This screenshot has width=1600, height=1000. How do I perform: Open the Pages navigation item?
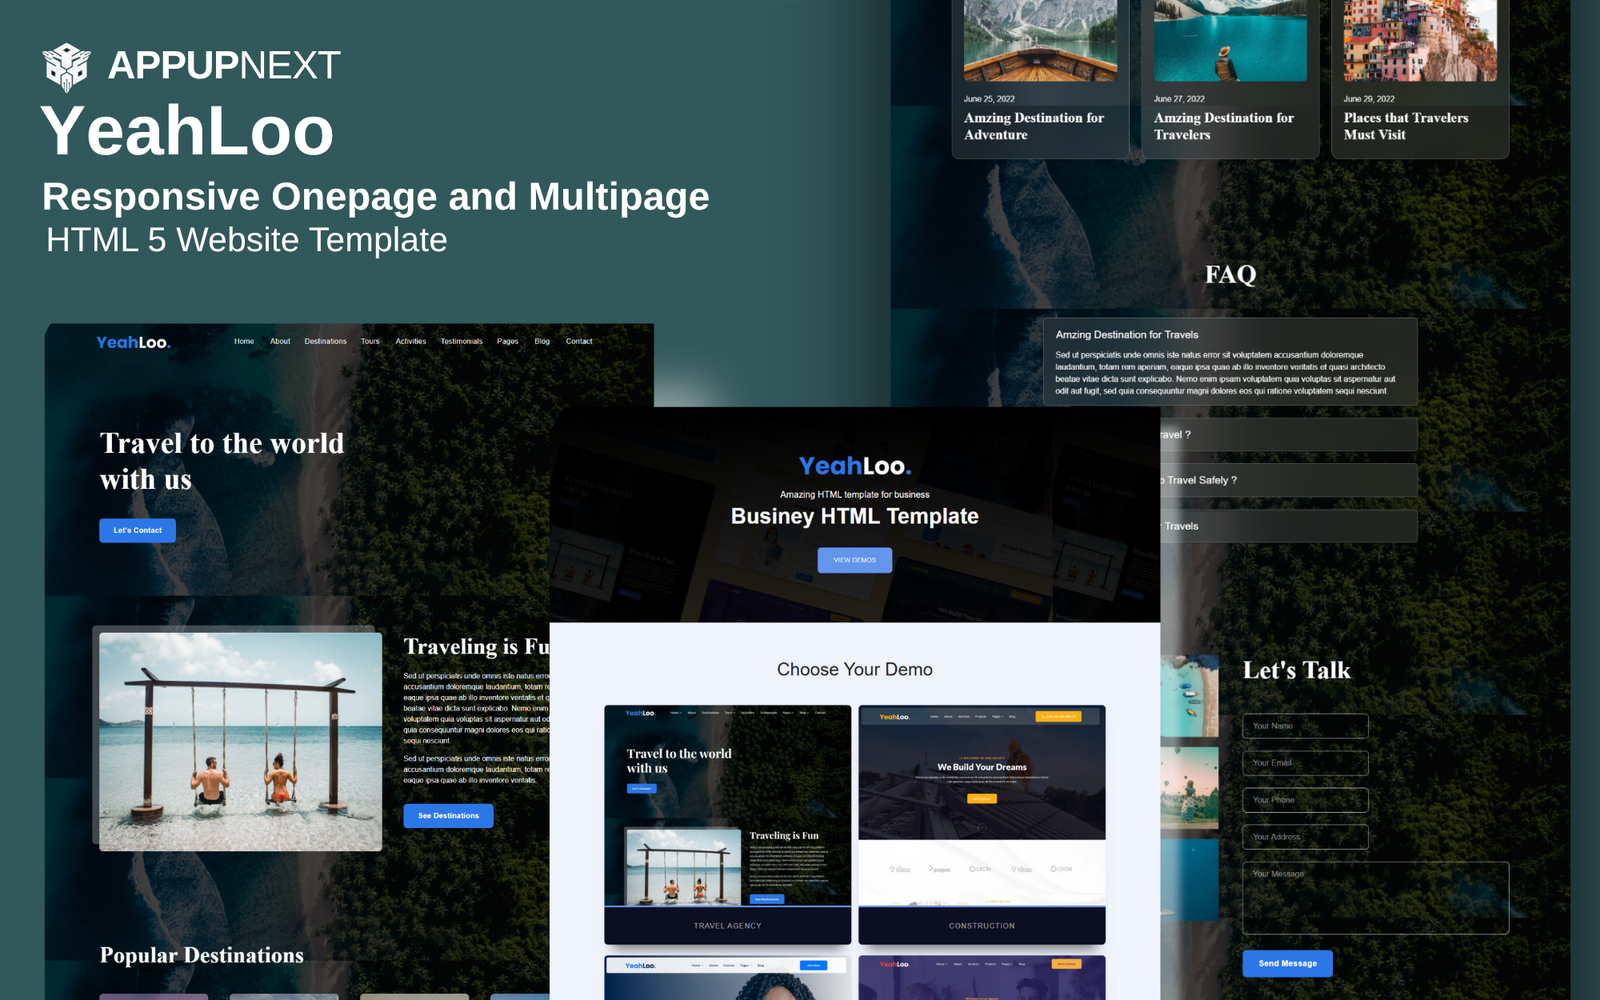point(507,342)
